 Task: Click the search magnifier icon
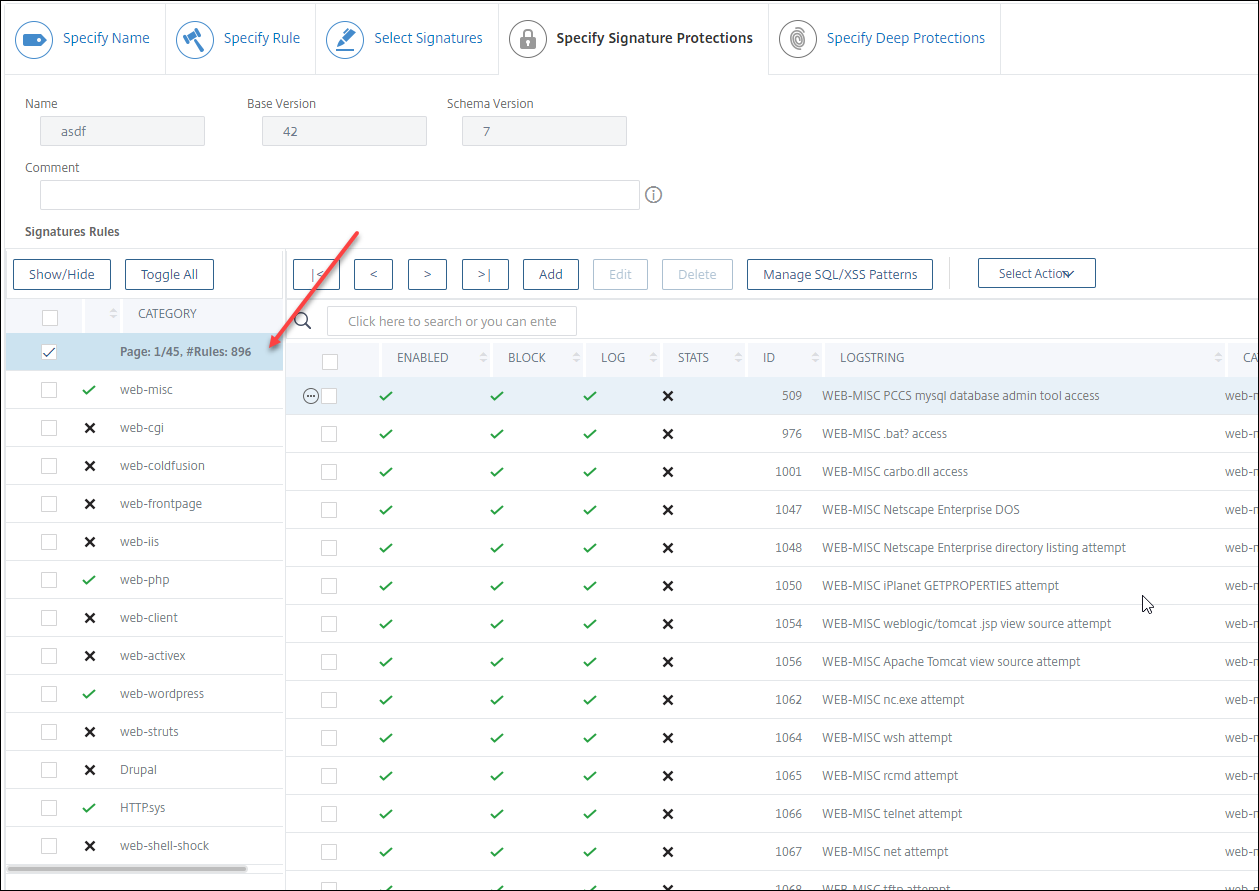coord(303,321)
